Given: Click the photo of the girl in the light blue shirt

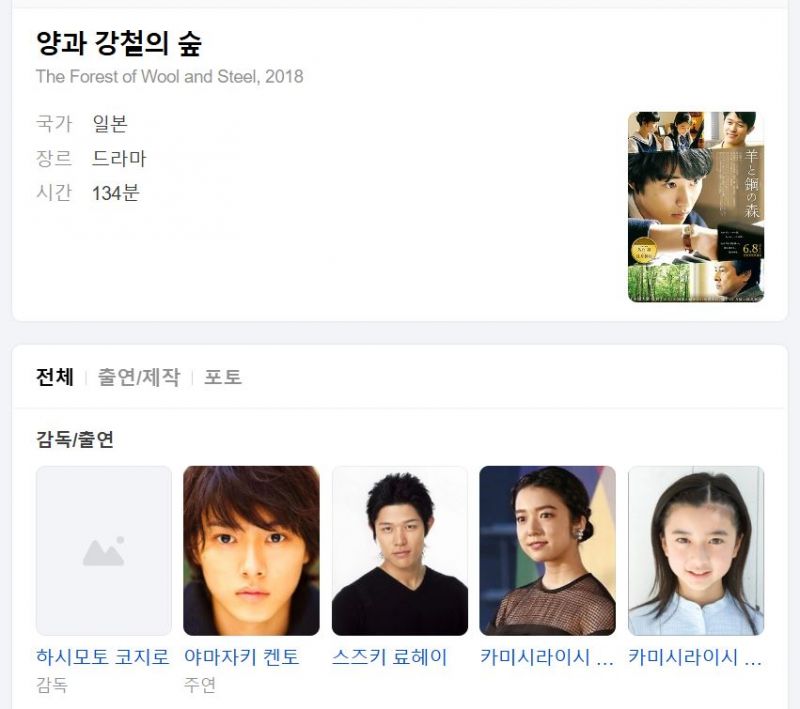Looking at the screenshot, I should click(696, 551).
